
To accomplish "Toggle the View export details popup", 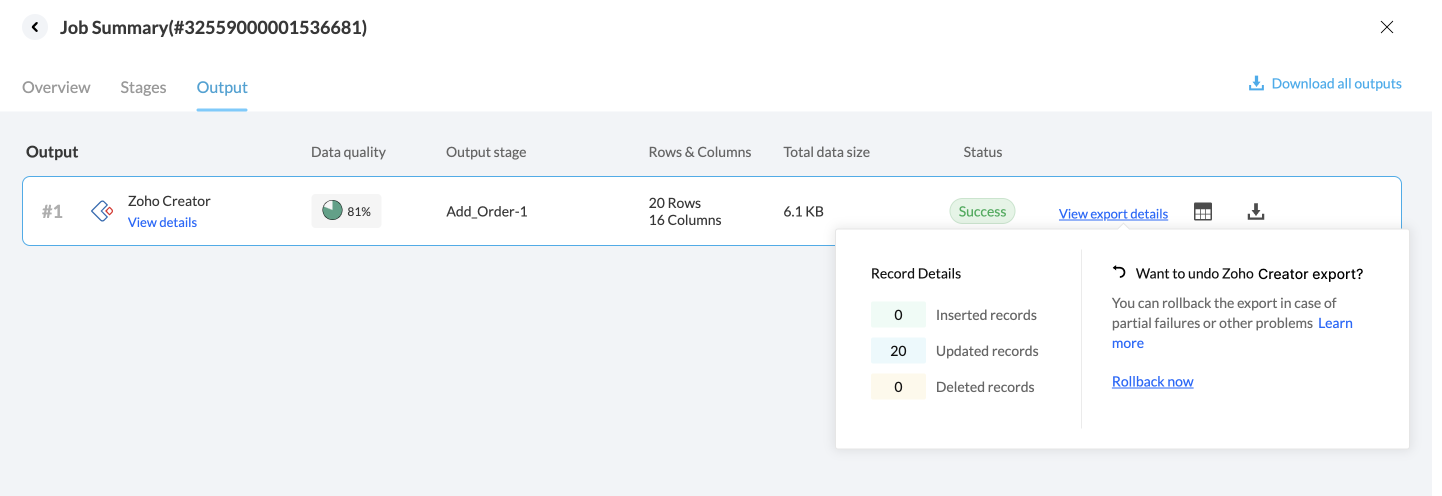I will [x=1113, y=214].
